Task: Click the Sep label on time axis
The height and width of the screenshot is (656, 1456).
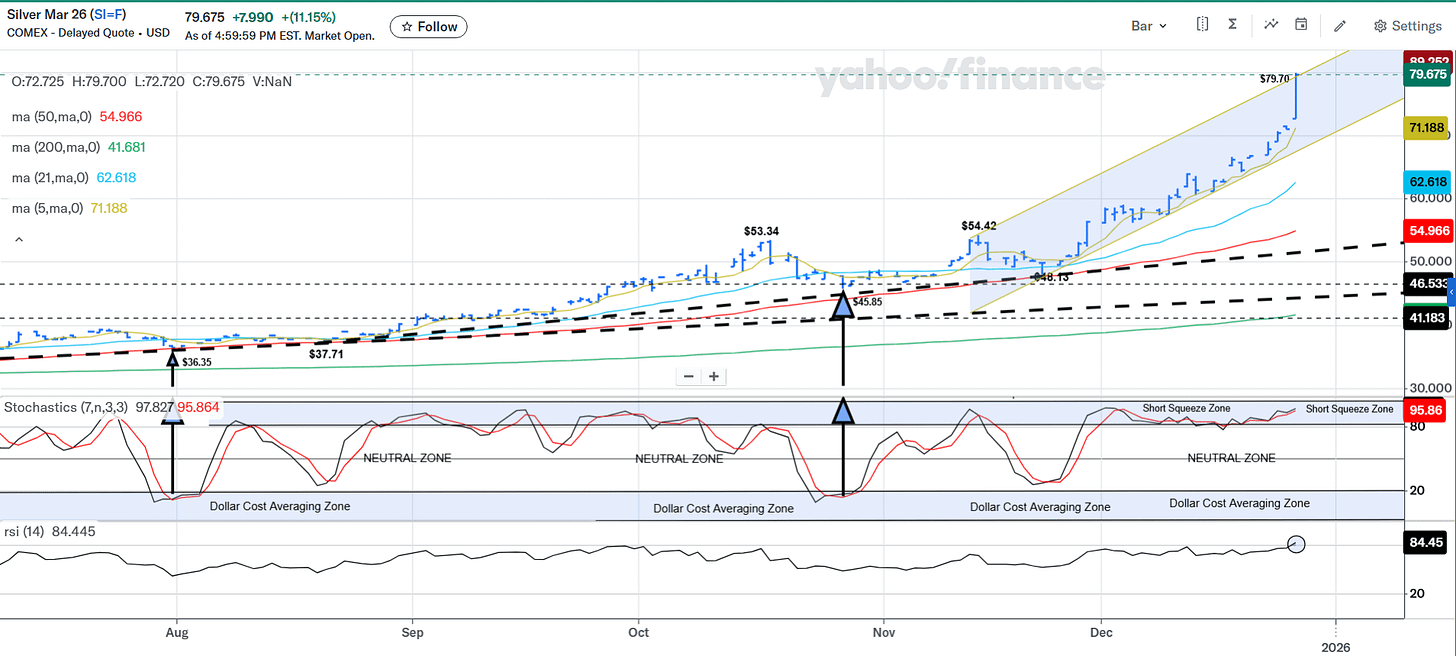Action: click(x=411, y=633)
